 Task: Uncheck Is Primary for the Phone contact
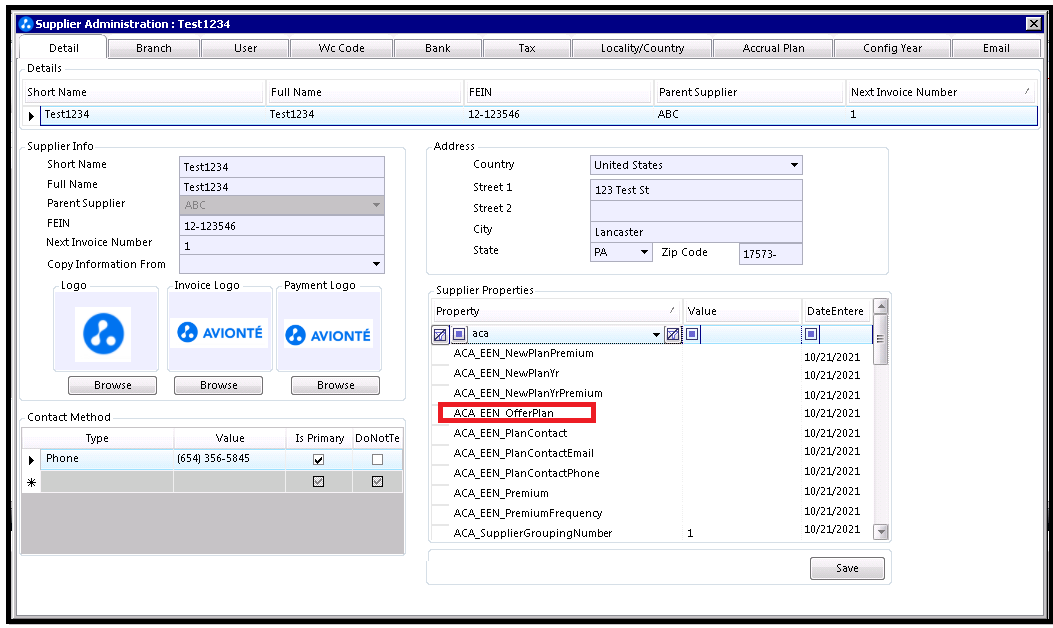pos(318,460)
